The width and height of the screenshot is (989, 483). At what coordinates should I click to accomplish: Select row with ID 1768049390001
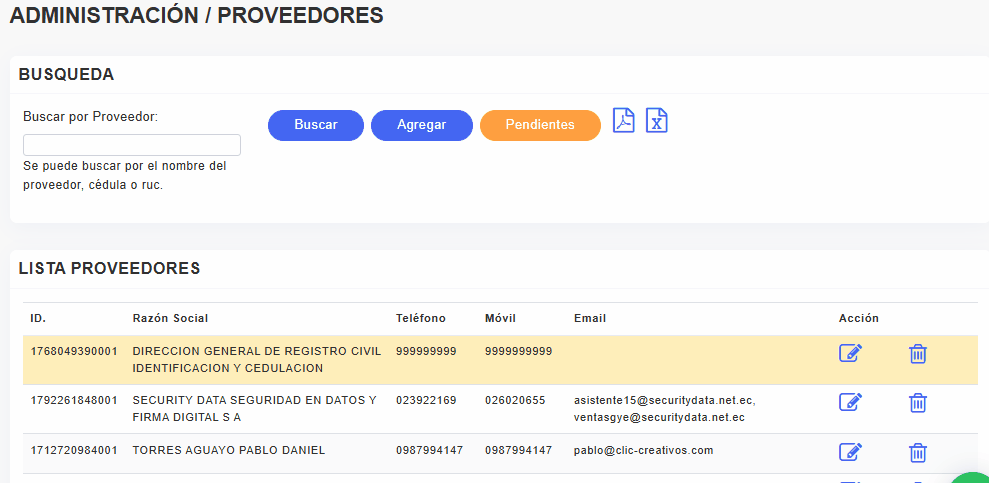point(74,352)
